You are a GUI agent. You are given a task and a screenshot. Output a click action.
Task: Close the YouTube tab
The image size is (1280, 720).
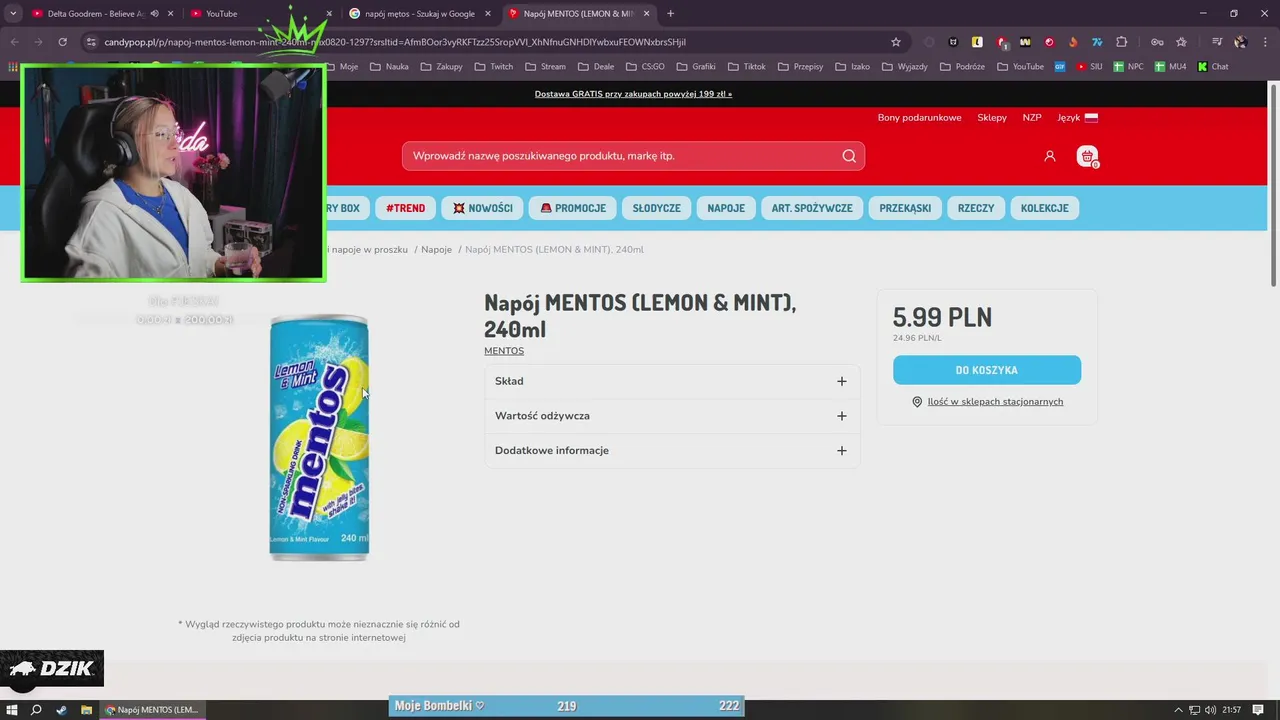[x=329, y=13]
